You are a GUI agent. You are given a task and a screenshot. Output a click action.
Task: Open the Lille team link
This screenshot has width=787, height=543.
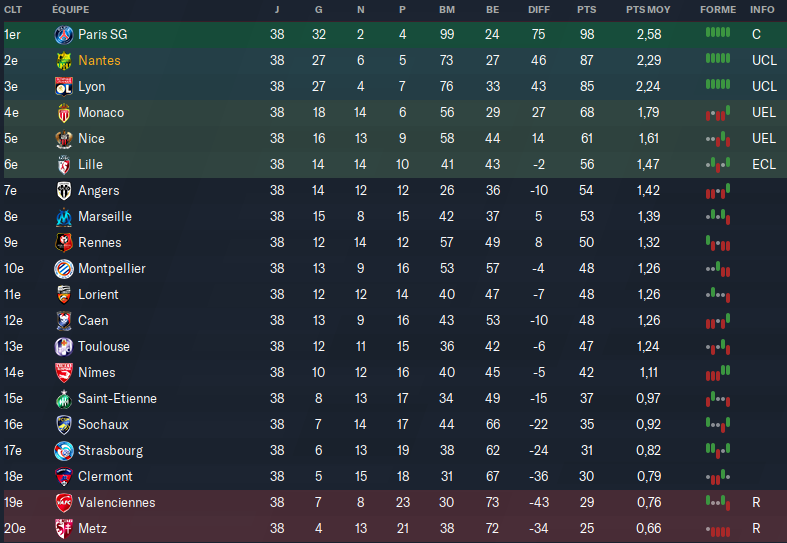click(90, 165)
